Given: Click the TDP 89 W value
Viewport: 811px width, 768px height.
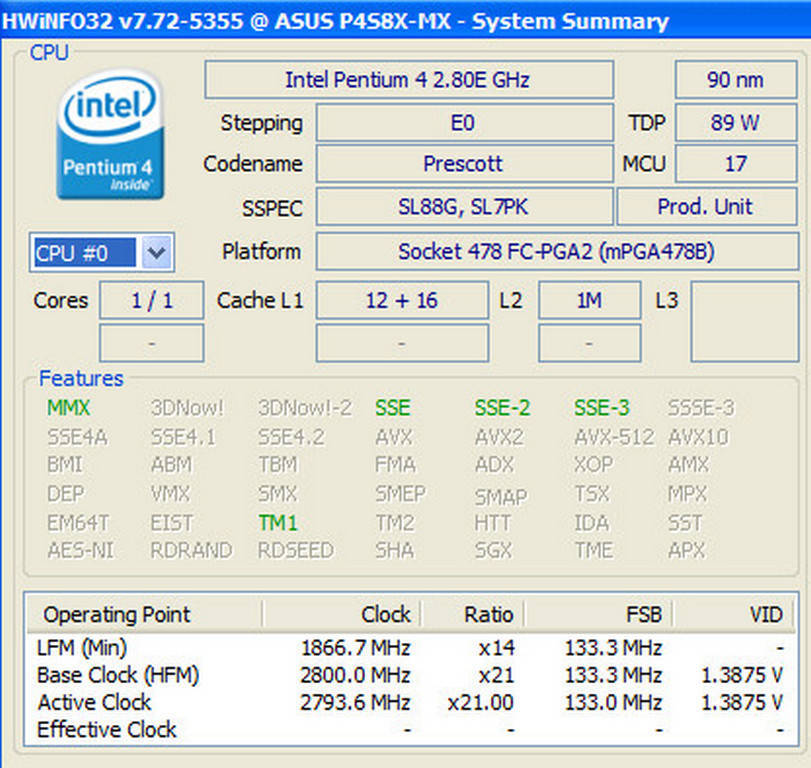Looking at the screenshot, I should click(x=734, y=123).
